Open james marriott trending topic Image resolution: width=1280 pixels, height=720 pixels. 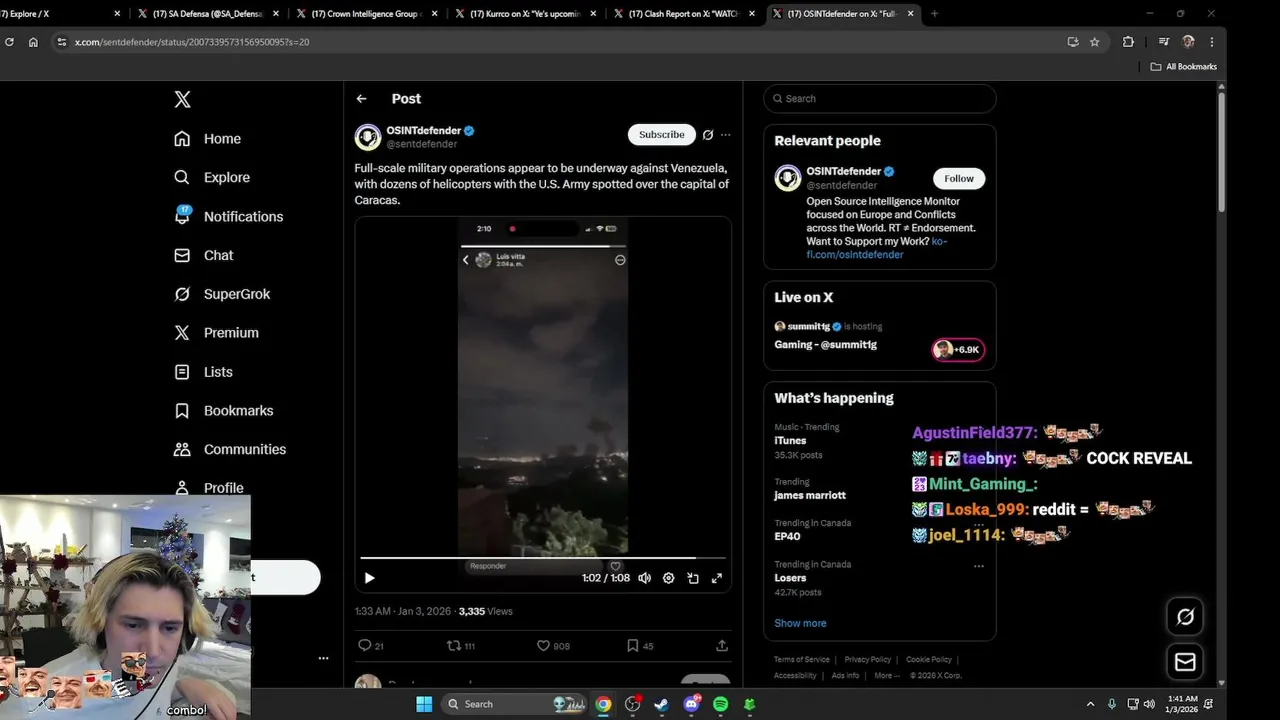pos(810,495)
